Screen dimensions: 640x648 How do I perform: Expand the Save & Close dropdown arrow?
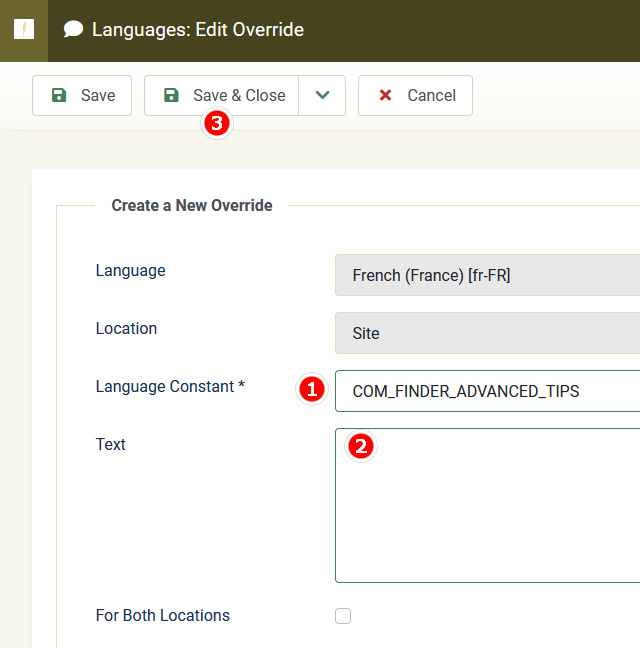[x=322, y=95]
